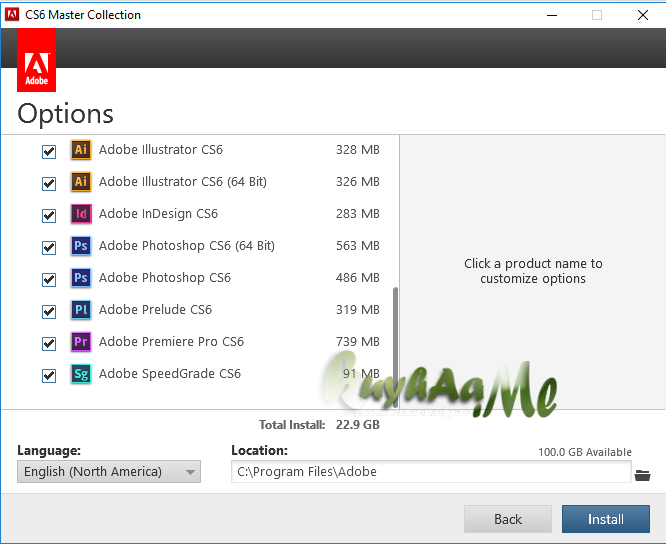Click the Adobe Illustrator CS6 Ai icon
This screenshot has height=544, width=666.
coord(81,149)
